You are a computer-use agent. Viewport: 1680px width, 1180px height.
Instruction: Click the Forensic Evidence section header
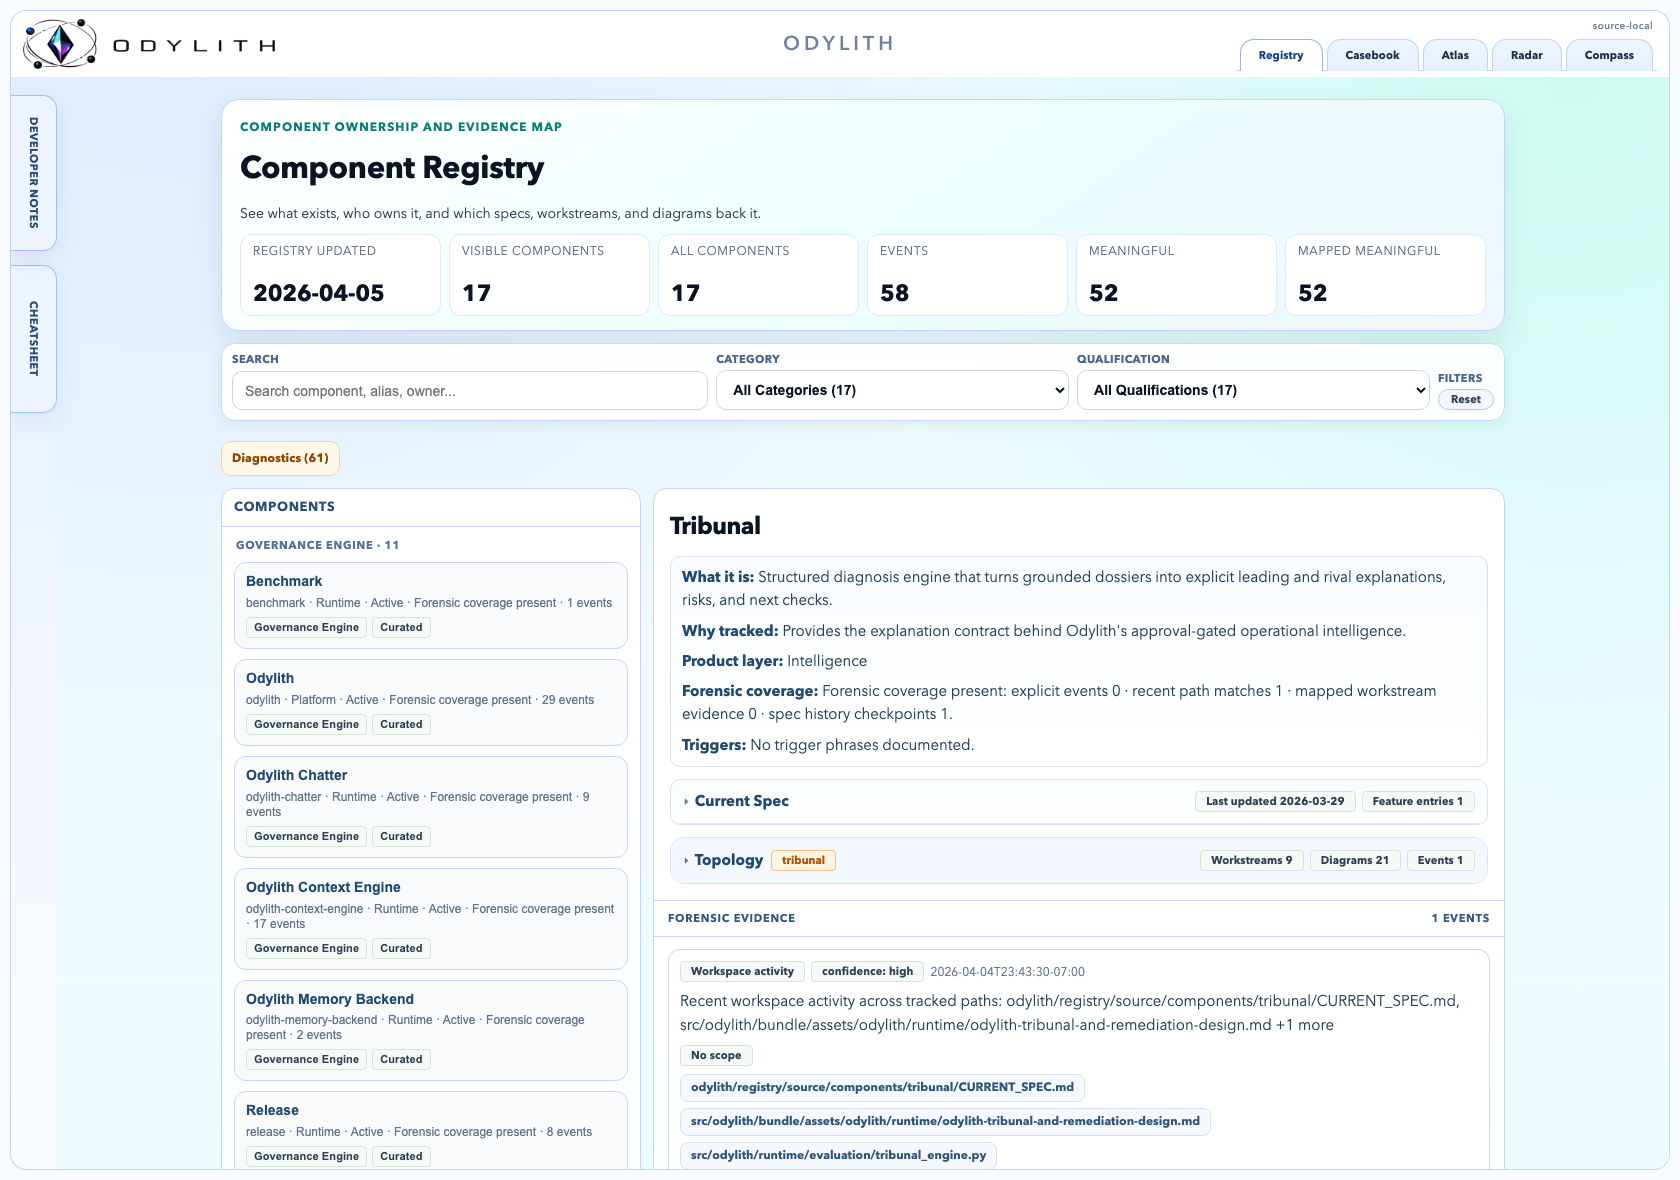tap(731, 918)
